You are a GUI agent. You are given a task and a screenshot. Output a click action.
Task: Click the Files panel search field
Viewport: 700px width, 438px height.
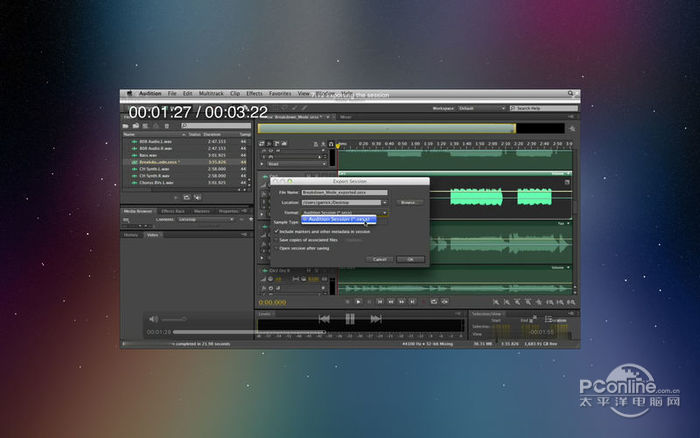click(216, 126)
